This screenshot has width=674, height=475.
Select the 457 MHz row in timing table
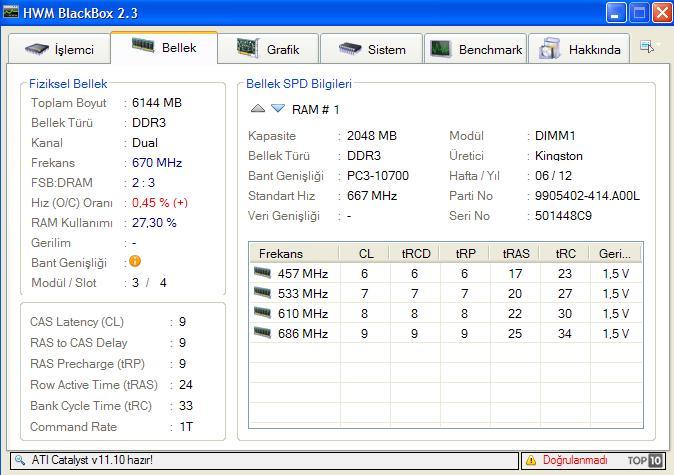pos(303,273)
